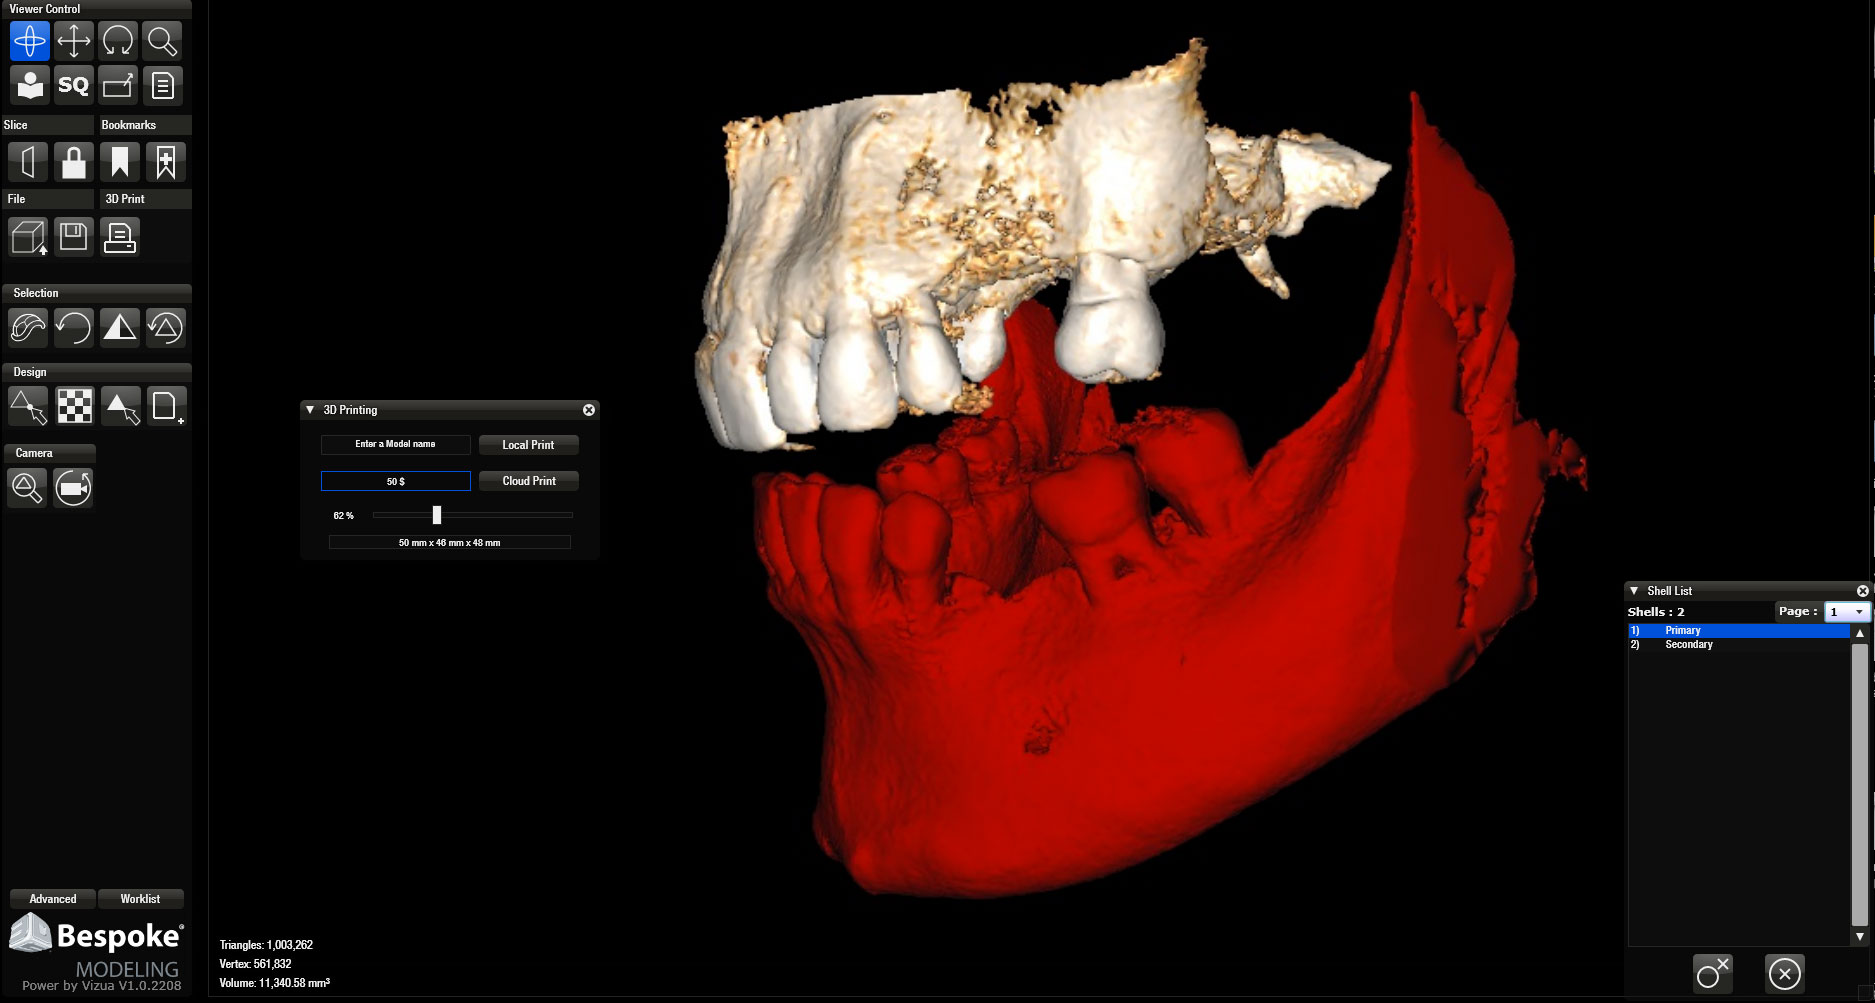The image size is (1875, 1003).
Task: Collapse the Shell List panel
Action: [1634, 591]
